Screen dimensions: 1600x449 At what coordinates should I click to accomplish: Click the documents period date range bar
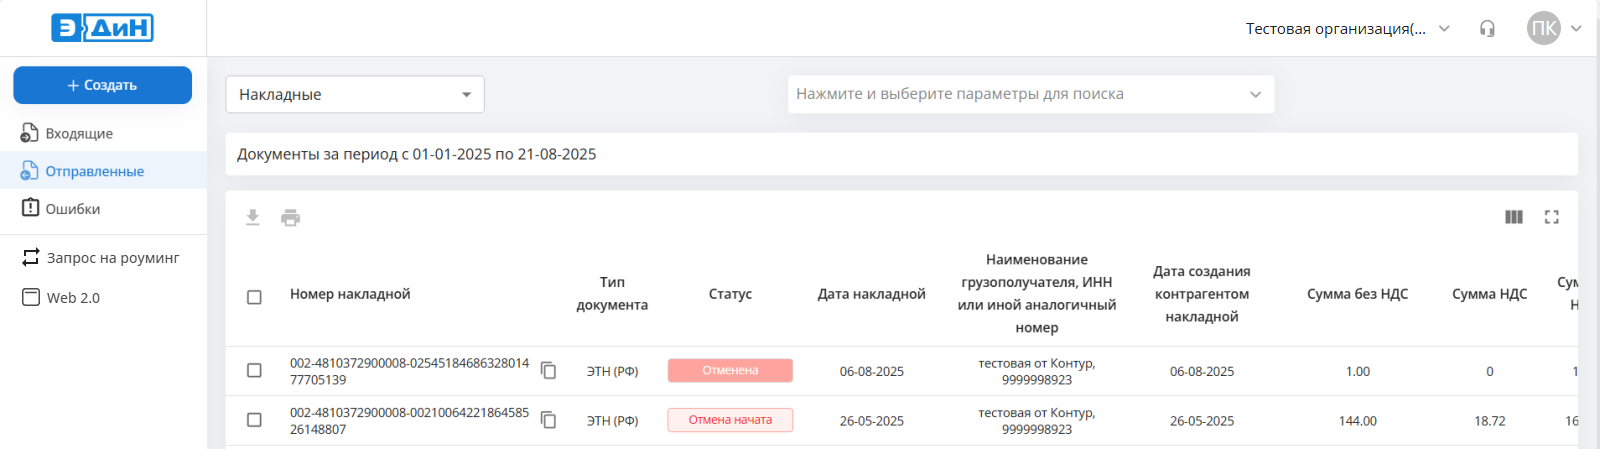(900, 154)
